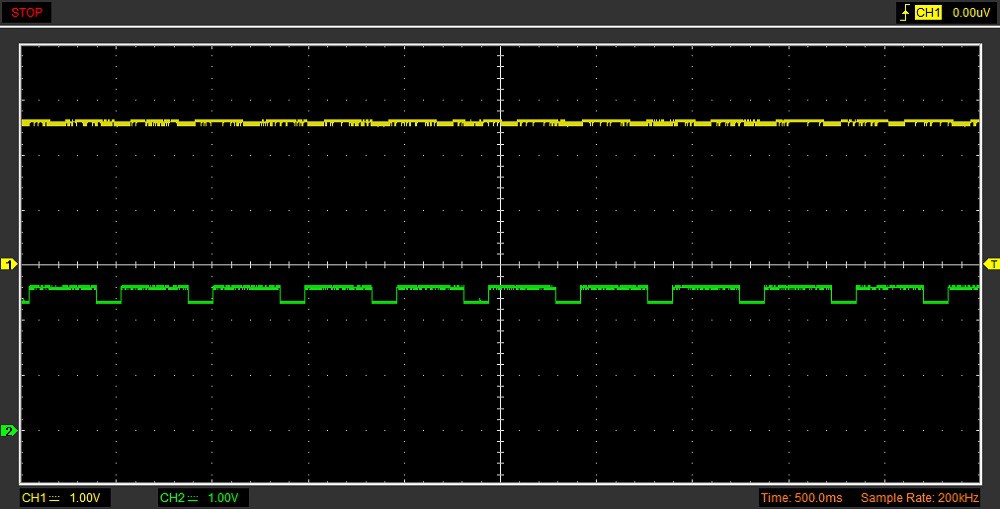Click the CH2 ground marker on left edge
The width and height of the screenshot is (1000, 509).
9,431
